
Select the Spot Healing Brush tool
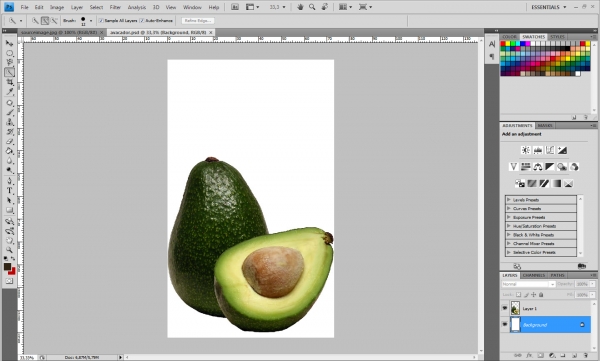(x=9, y=103)
